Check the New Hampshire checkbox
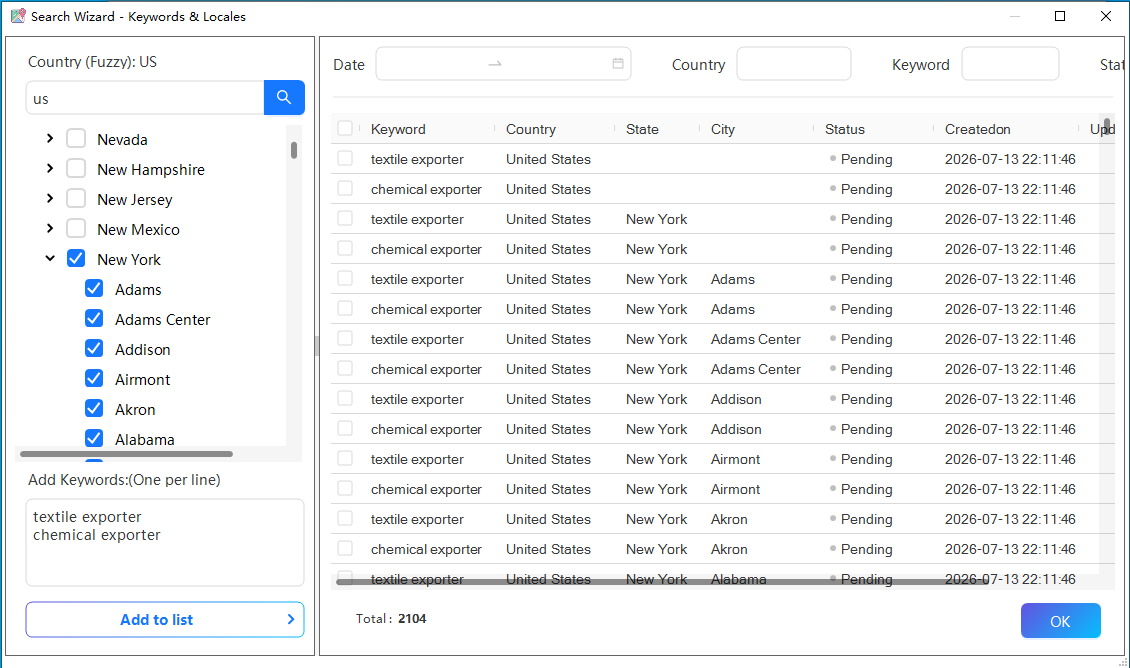Screen dimensions: 1130x668 click(76, 169)
